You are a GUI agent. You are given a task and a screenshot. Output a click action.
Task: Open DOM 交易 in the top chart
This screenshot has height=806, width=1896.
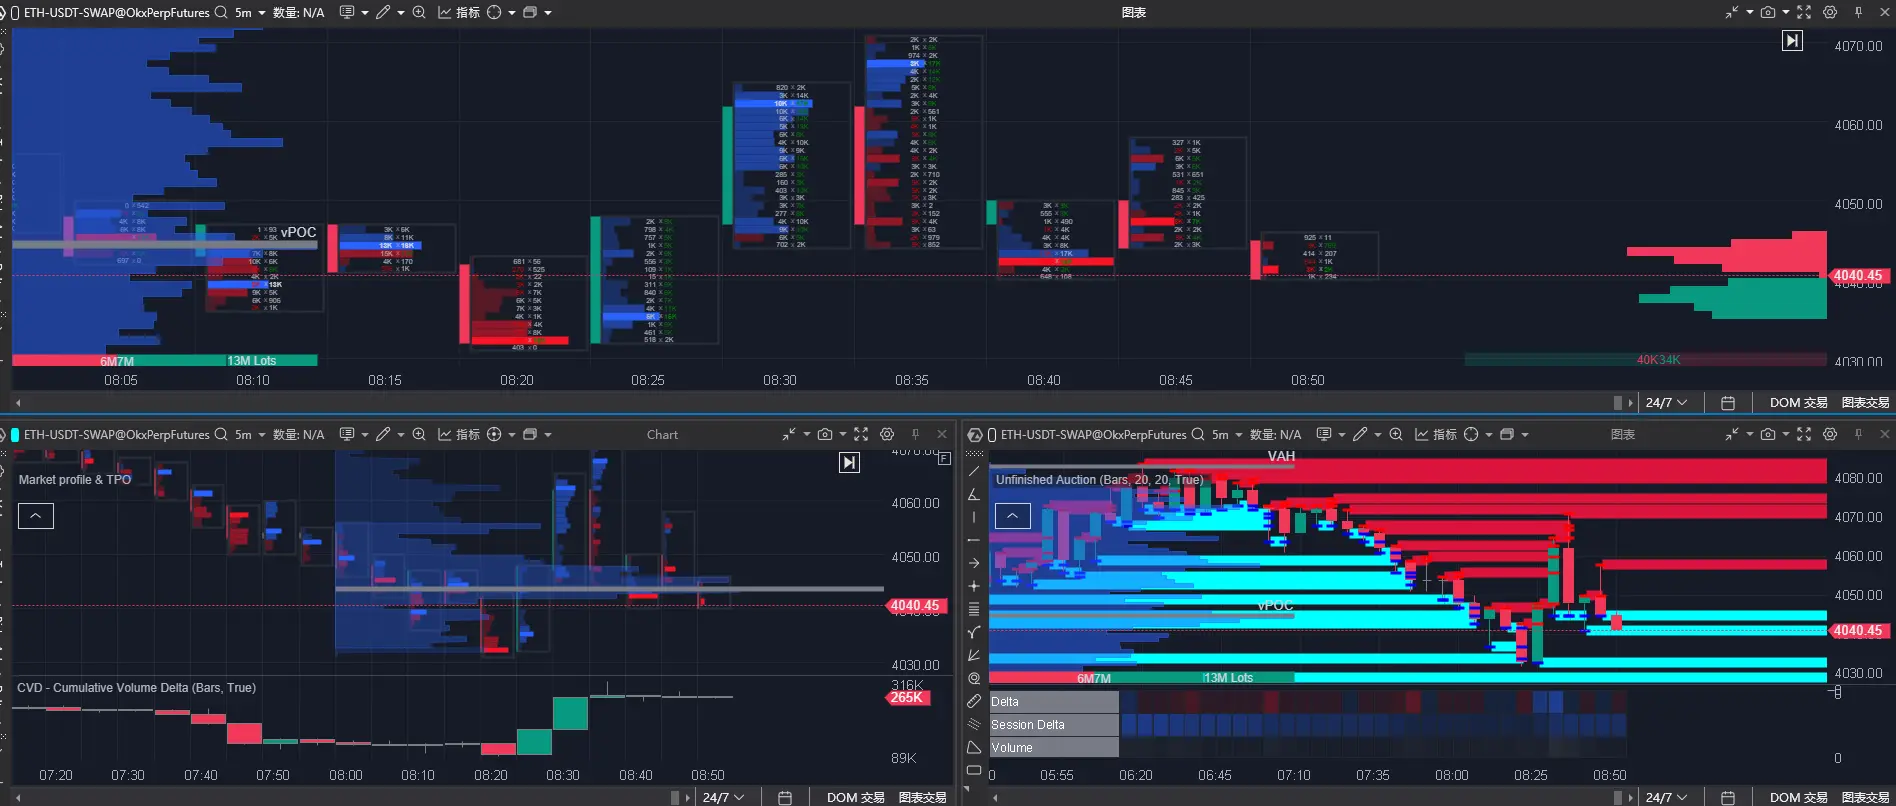point(1799,403)
